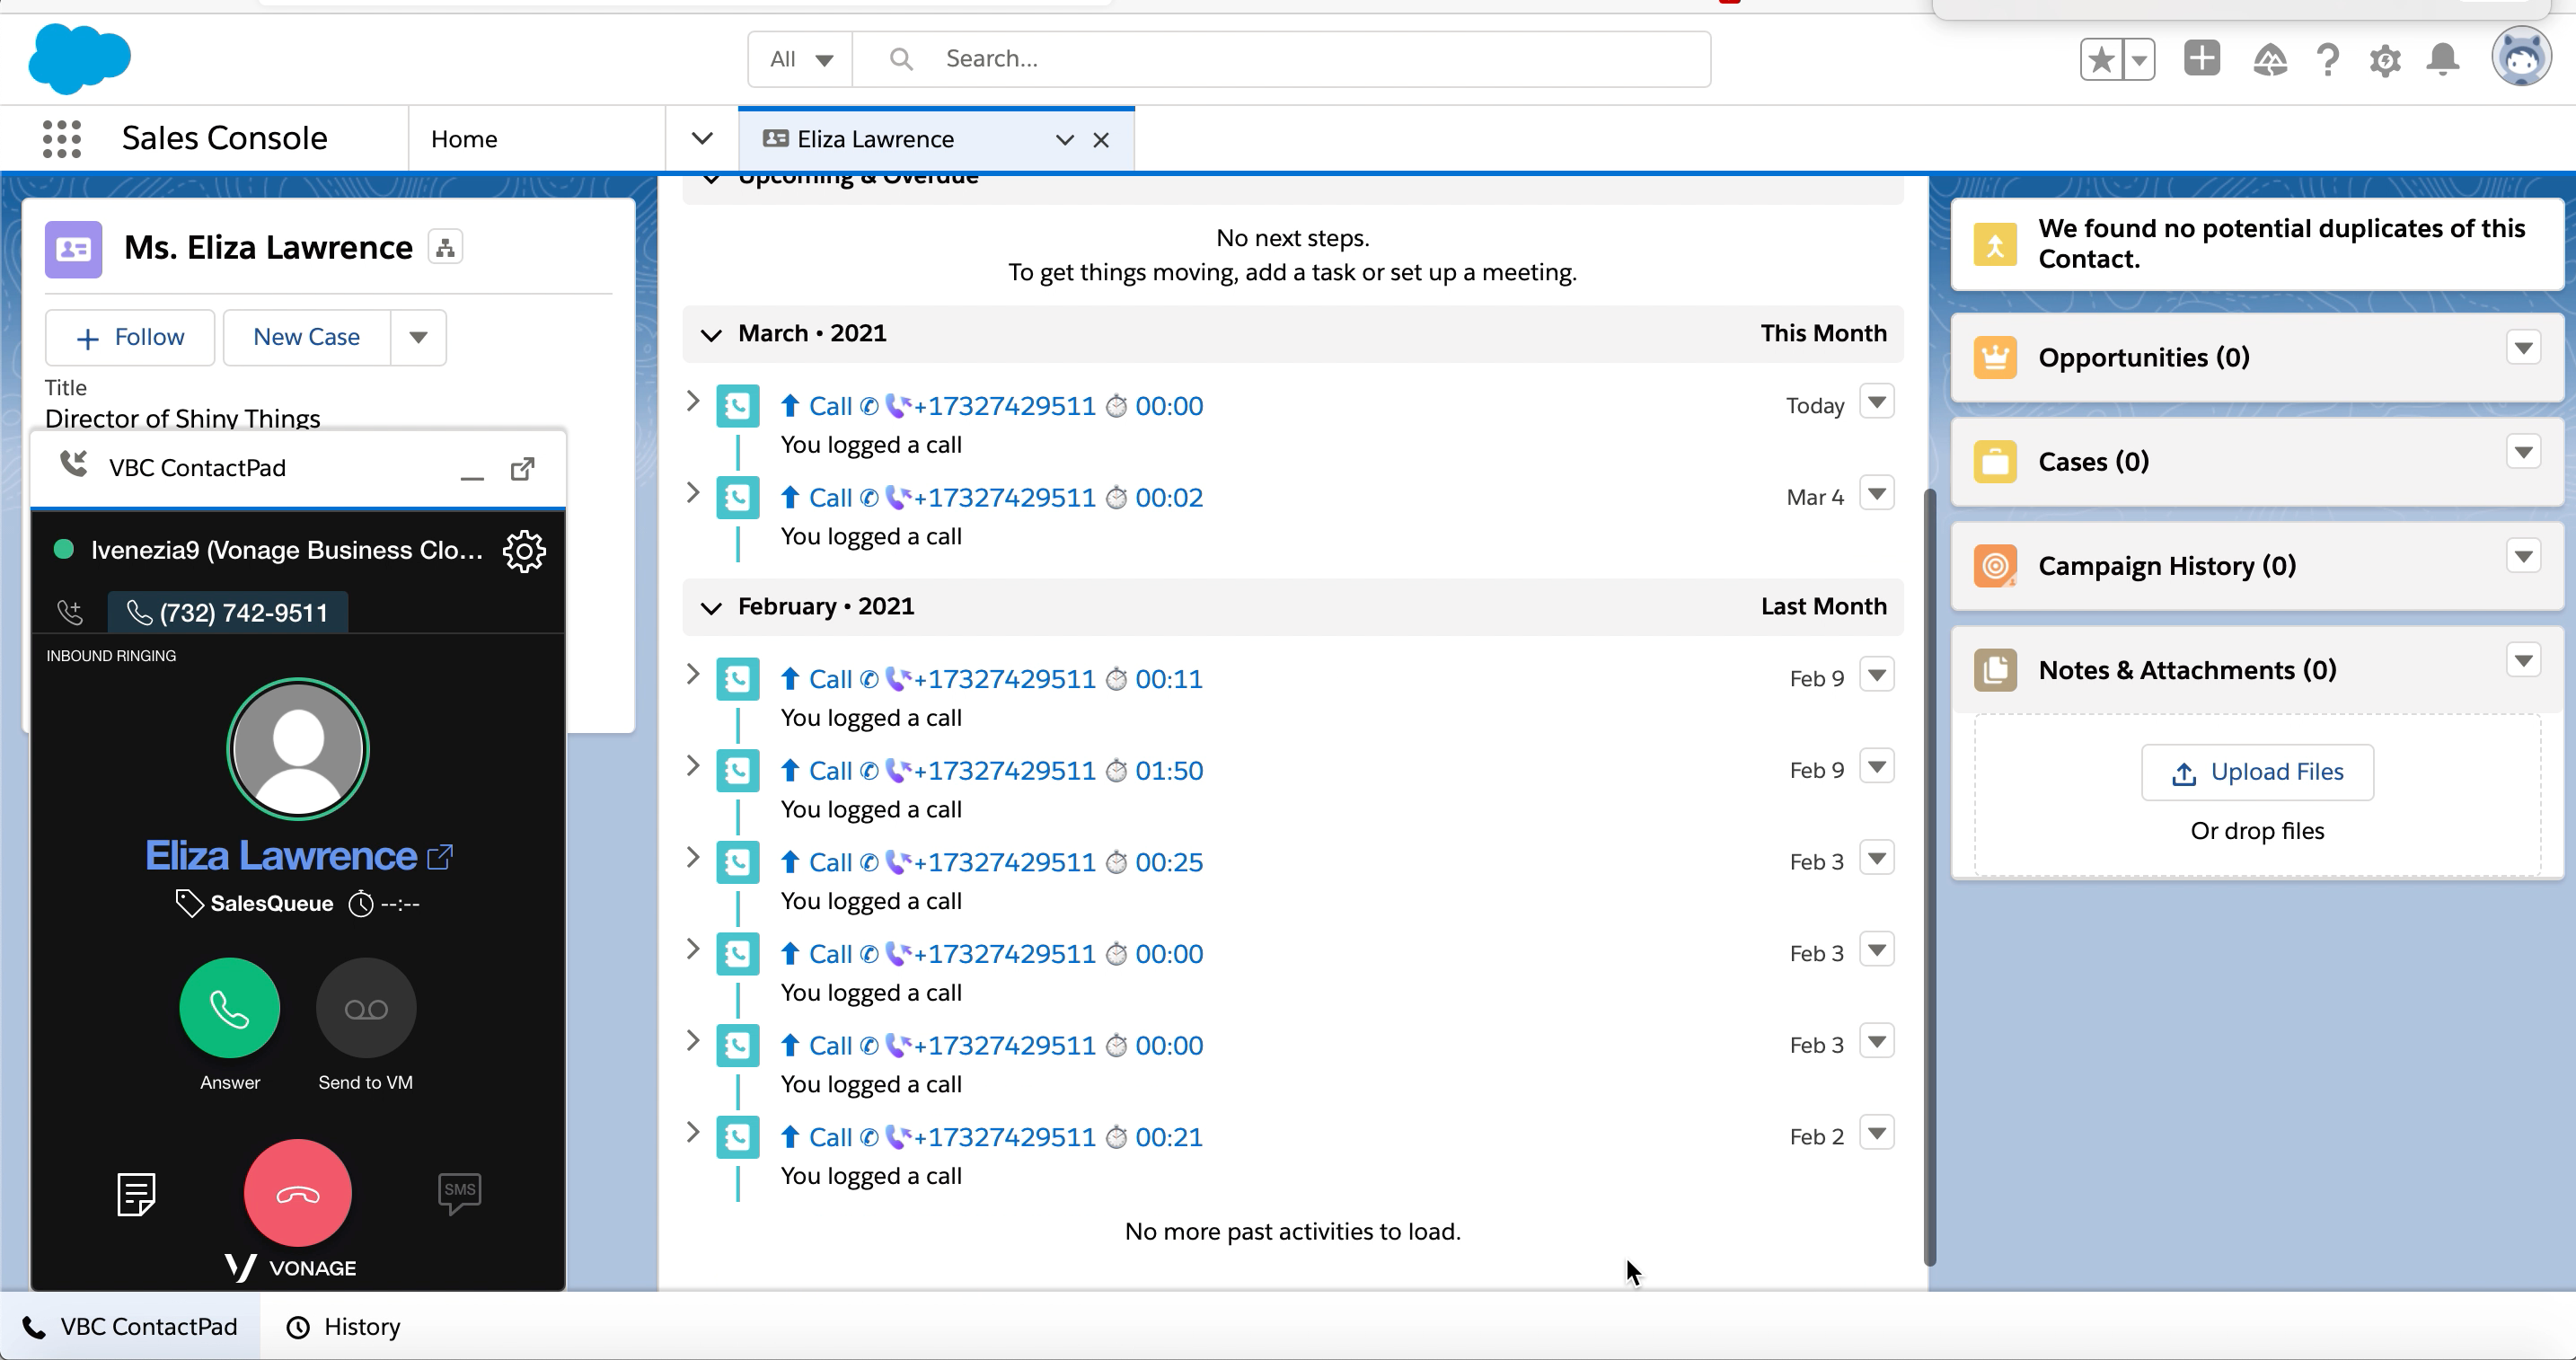Click the Salesforce notifications bell
This screenshot has height=1360, width=2576.
2443,60
